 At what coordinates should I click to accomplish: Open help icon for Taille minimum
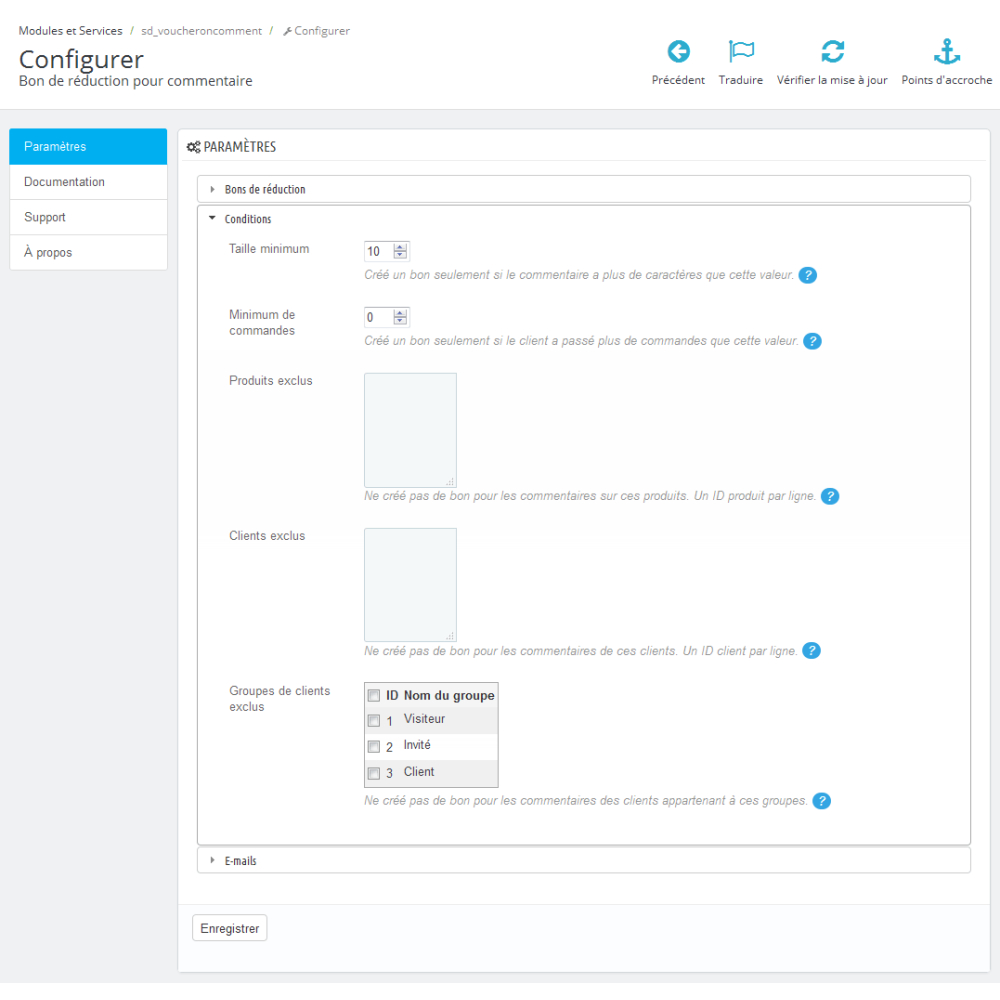(808, 275)
